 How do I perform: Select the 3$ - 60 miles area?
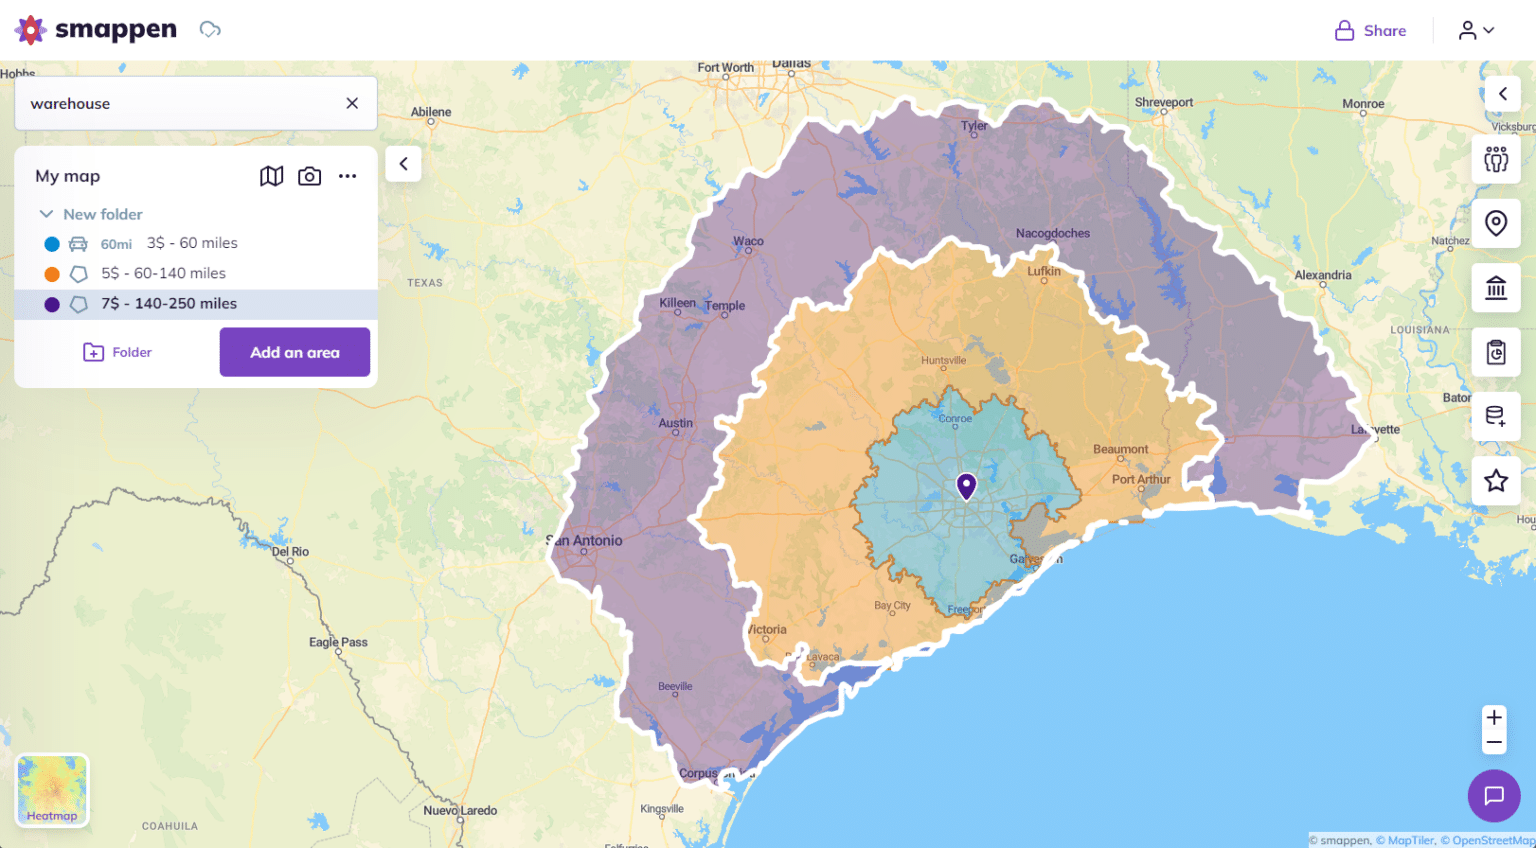click(196, 243)
